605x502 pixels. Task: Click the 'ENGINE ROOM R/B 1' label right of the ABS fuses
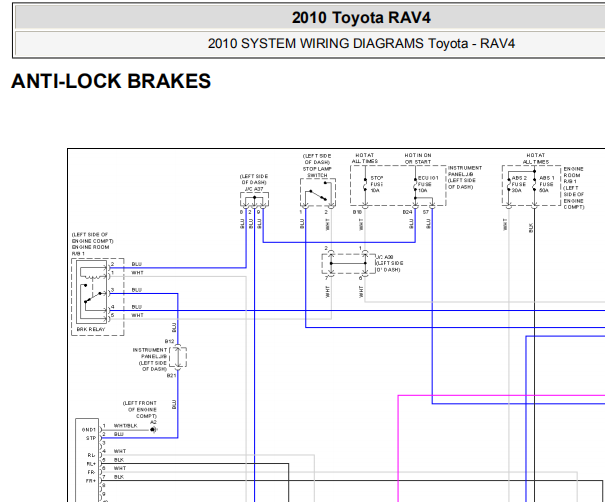574,188
